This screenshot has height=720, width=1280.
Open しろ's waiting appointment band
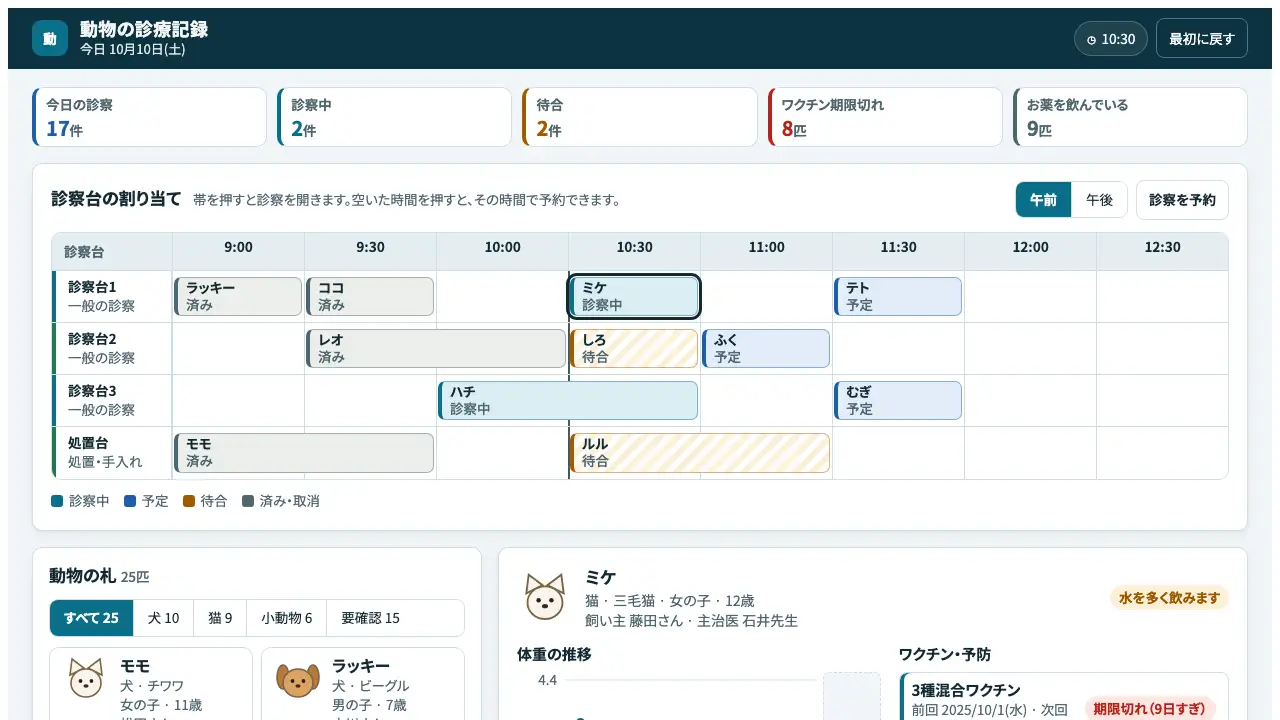(x=634, y=349)
